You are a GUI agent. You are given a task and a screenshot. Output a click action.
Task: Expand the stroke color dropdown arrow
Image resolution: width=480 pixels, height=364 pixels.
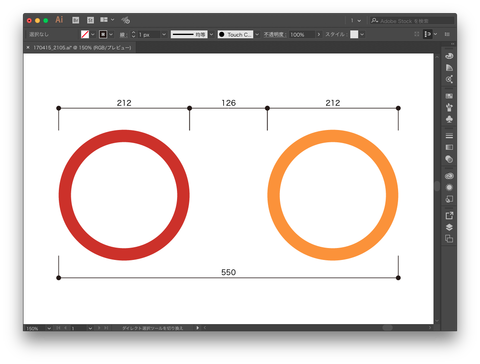(111, 34)
